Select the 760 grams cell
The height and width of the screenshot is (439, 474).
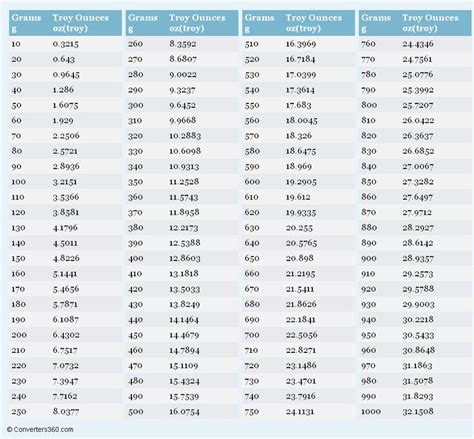[x=369, y=44]
